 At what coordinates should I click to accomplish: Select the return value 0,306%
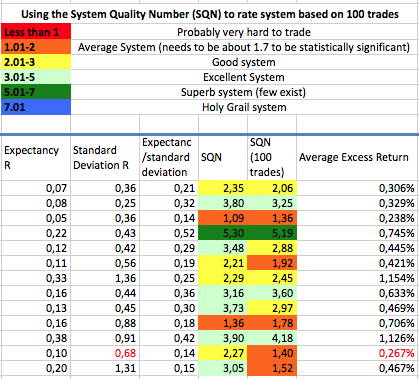[x=357, y=188]
